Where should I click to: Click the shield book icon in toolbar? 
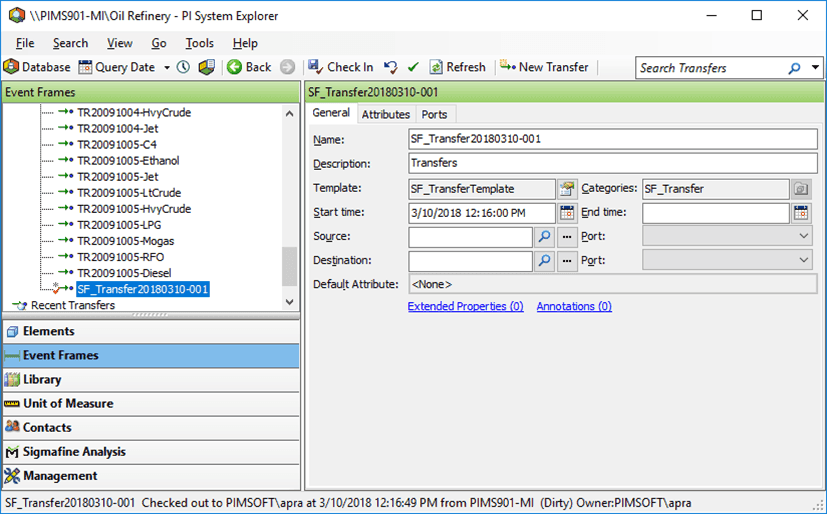point(207,67)
